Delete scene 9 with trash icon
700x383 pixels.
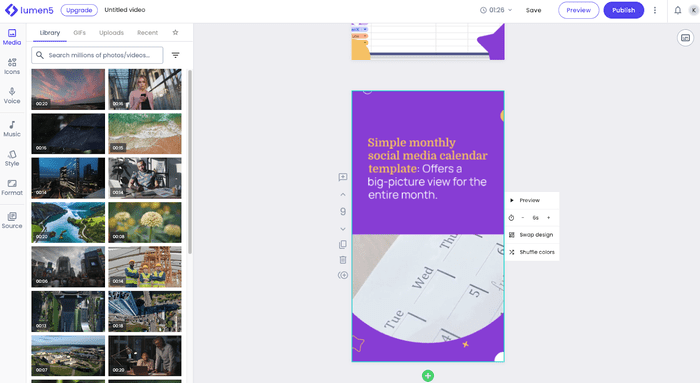pos(343,260)
